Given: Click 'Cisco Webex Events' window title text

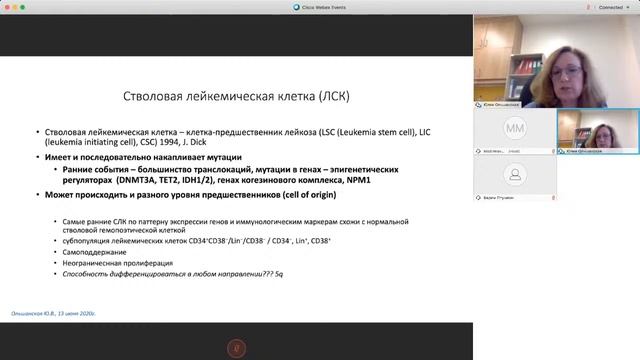Looking at the screenshot, I should (x=324, y=7).
